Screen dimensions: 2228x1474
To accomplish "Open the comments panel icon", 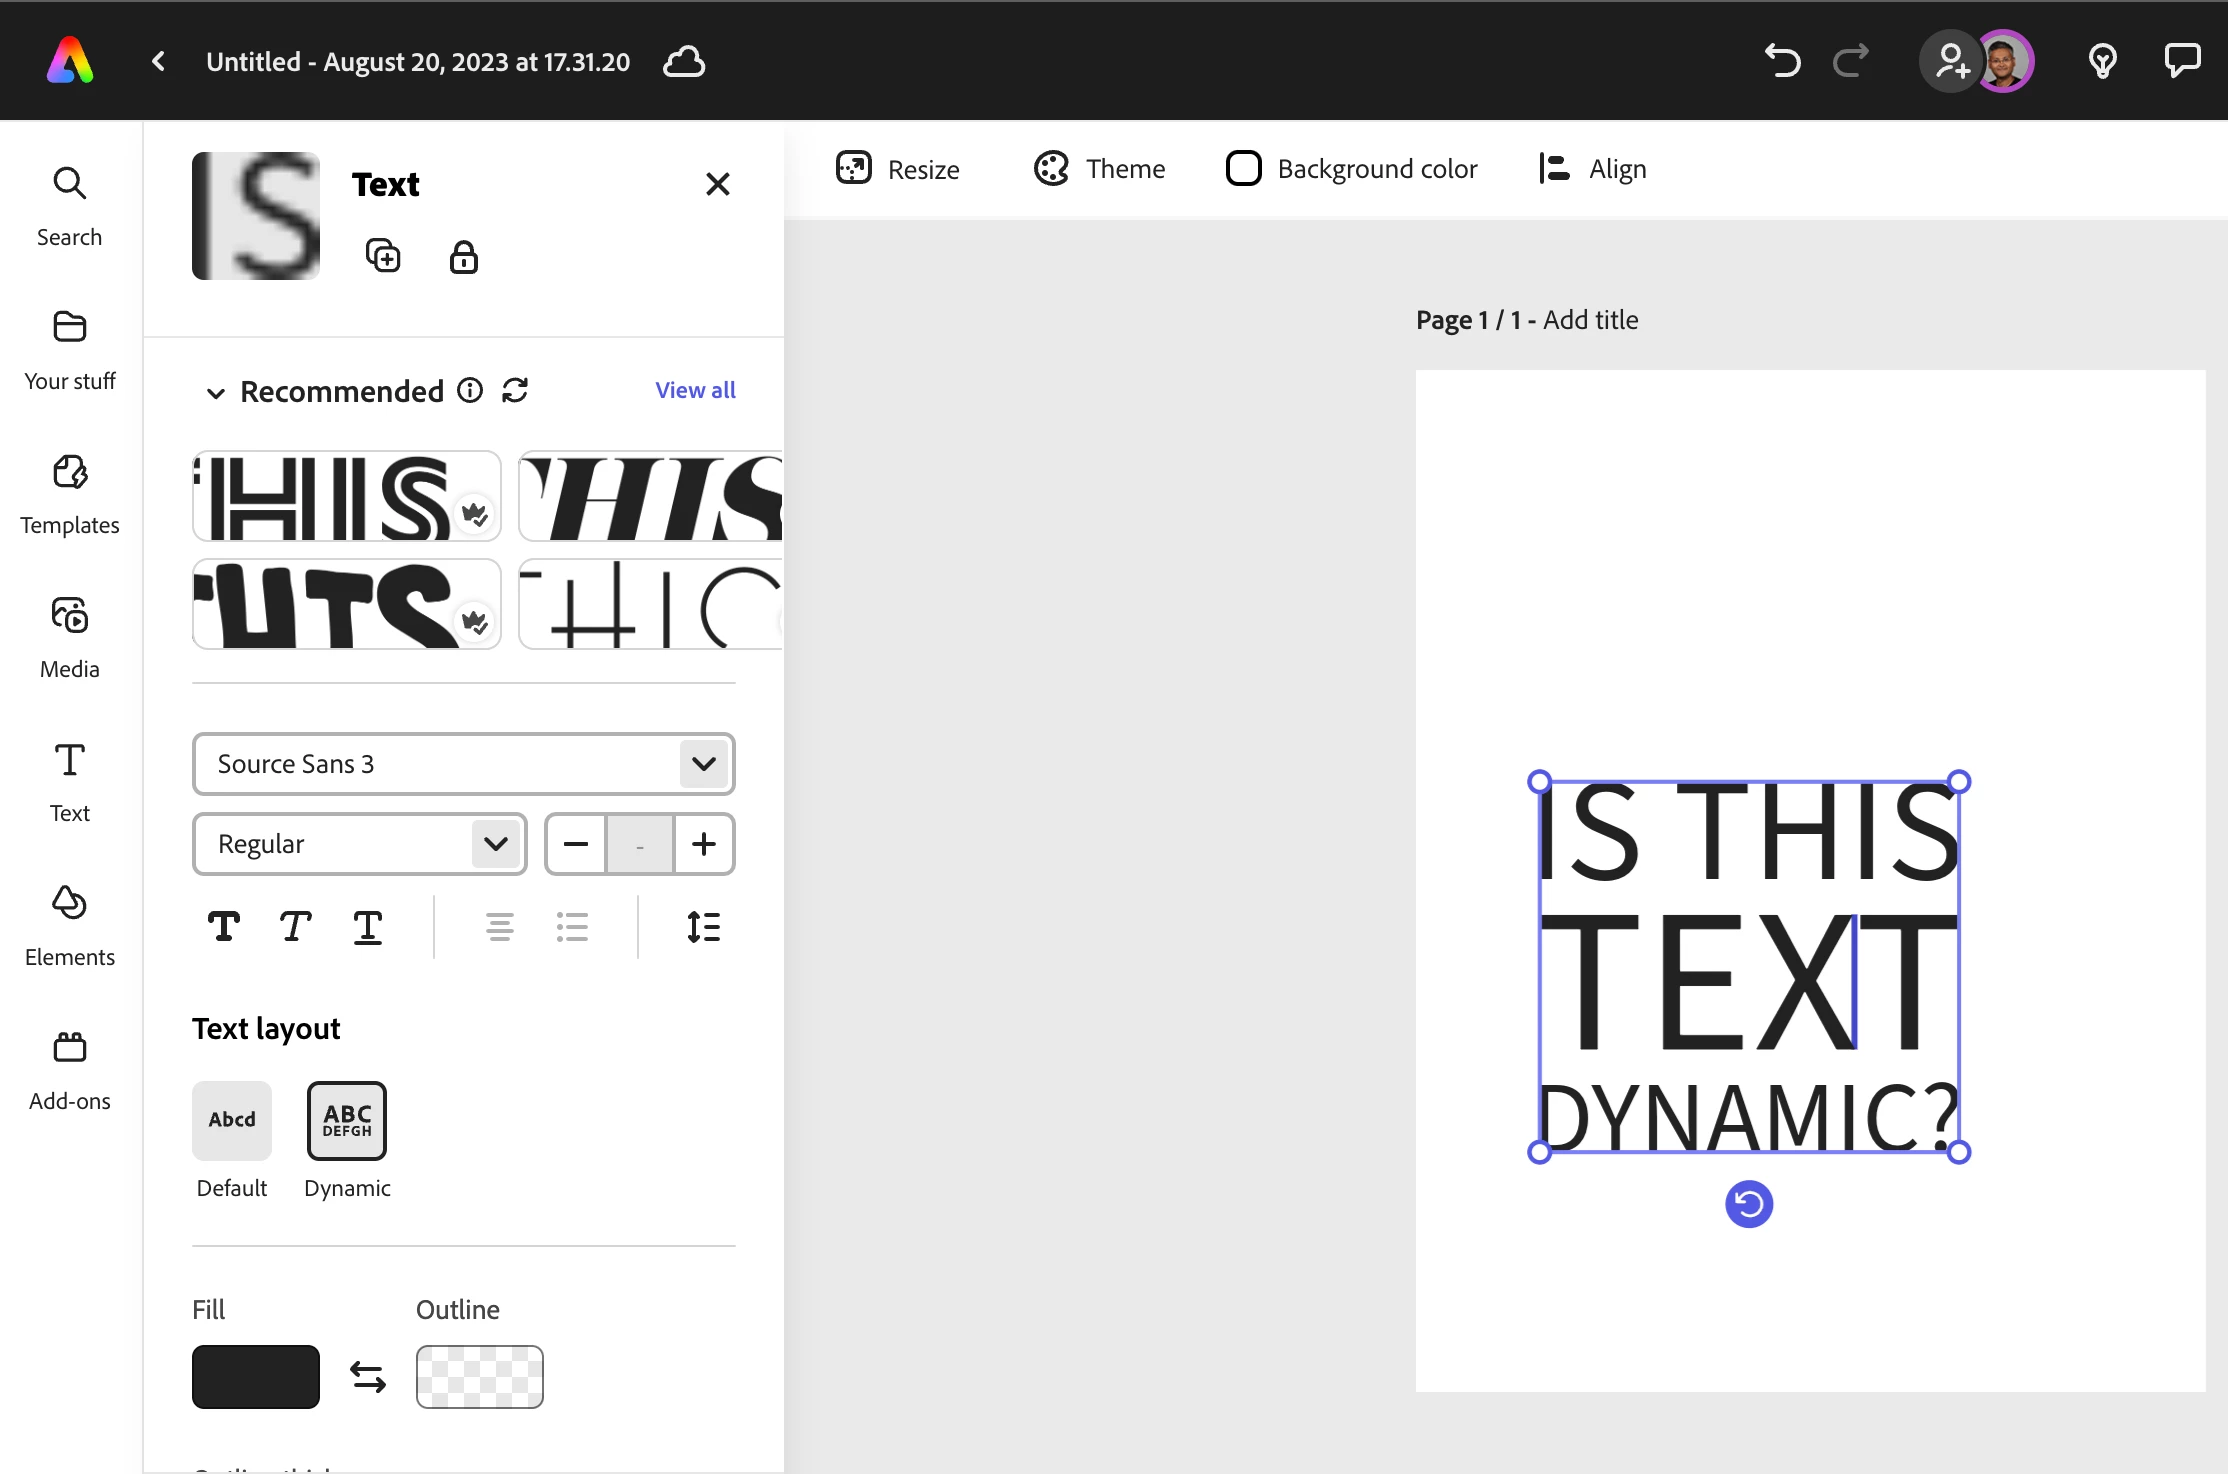I will pyautogui.click(x=2181, y=61).
